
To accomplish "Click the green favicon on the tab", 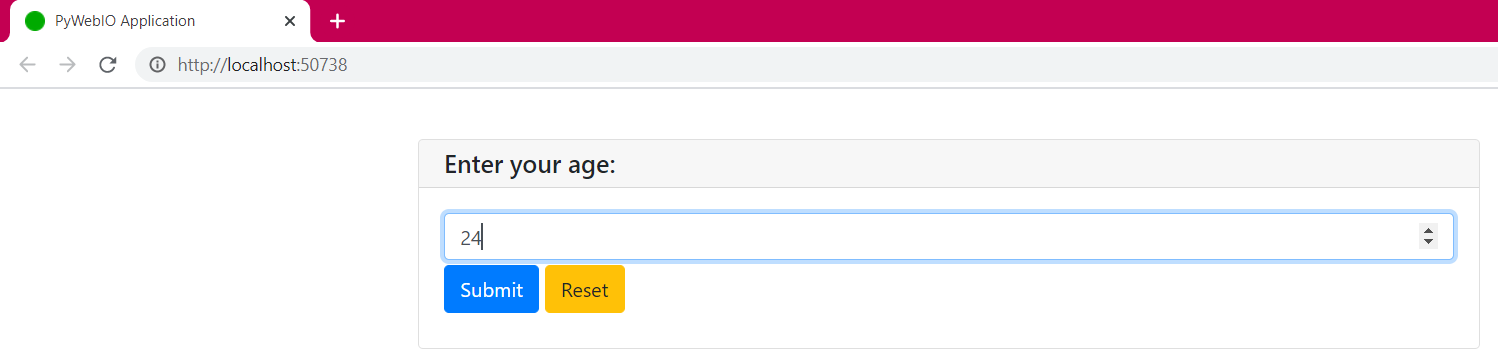I will click(35, 20).
